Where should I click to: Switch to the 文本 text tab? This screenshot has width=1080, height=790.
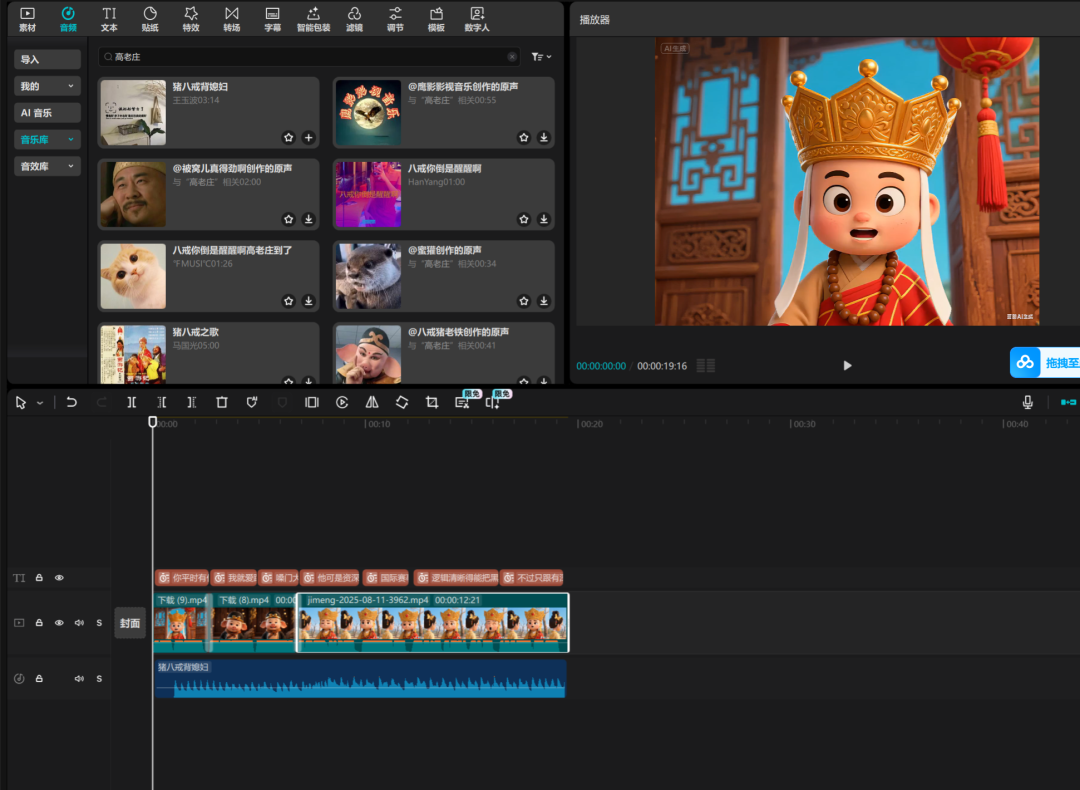coord(109,19)
